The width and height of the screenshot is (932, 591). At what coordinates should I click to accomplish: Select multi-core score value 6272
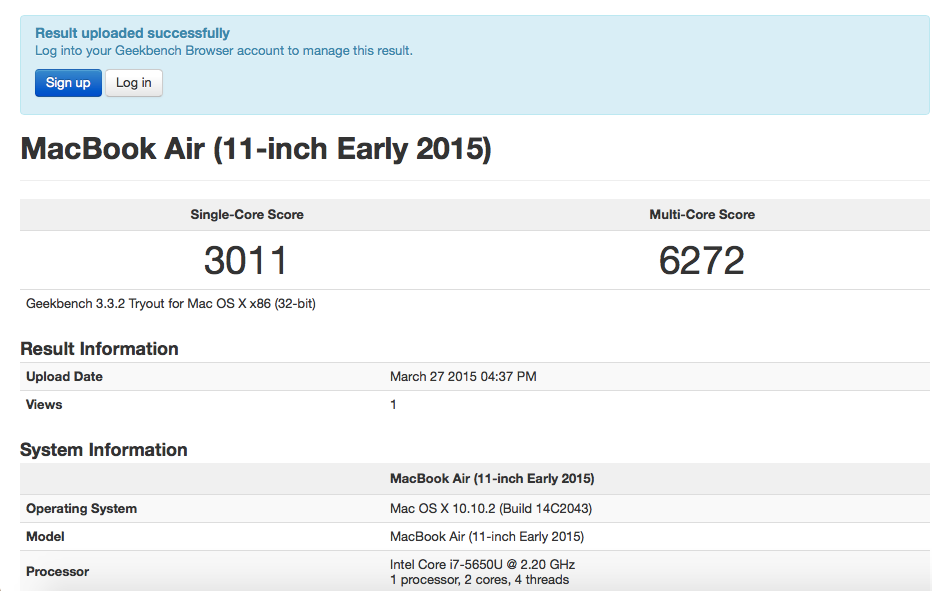pos(701,260)
